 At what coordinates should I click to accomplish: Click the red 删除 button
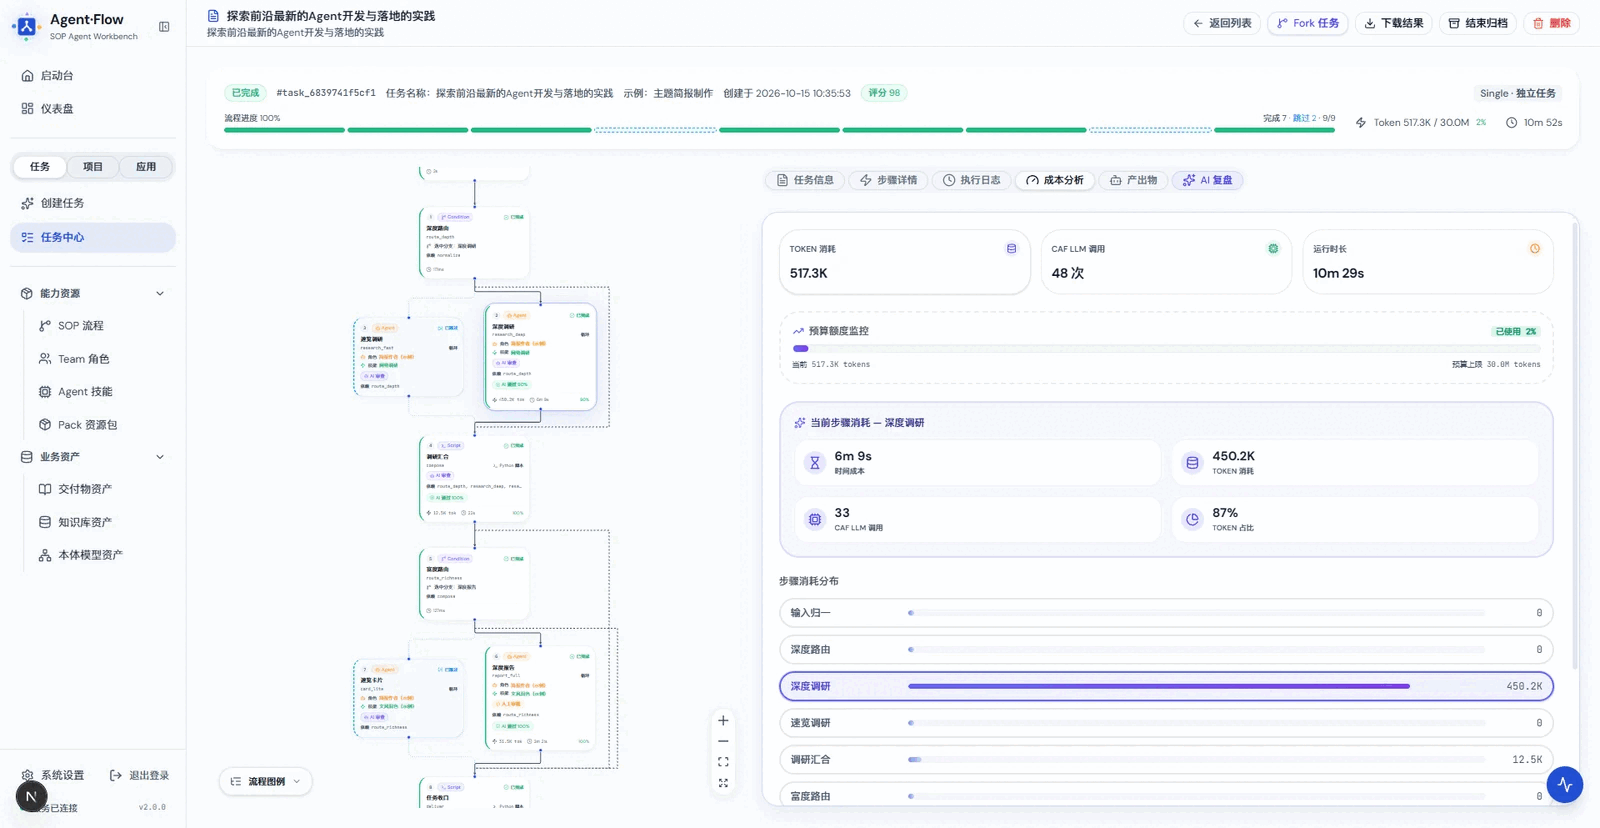point(1552,23)
